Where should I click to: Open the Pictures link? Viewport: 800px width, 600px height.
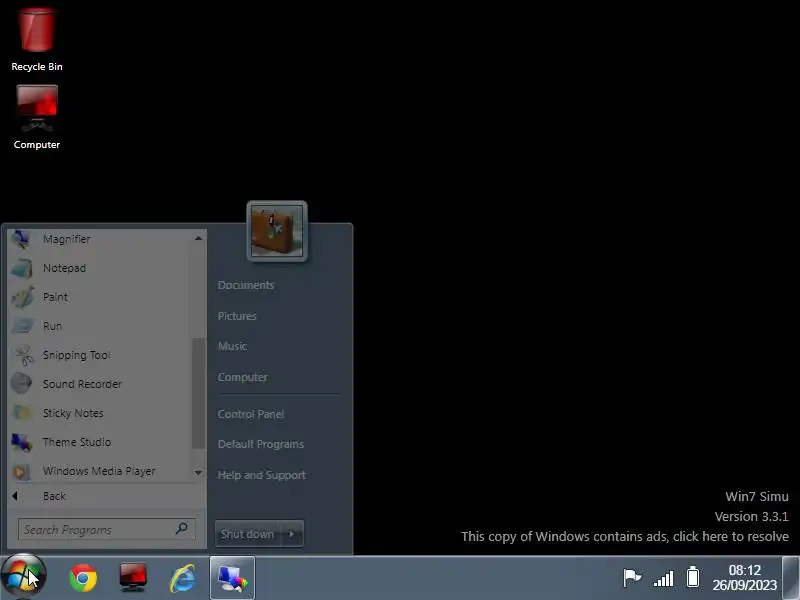click(x=237, y=316)
